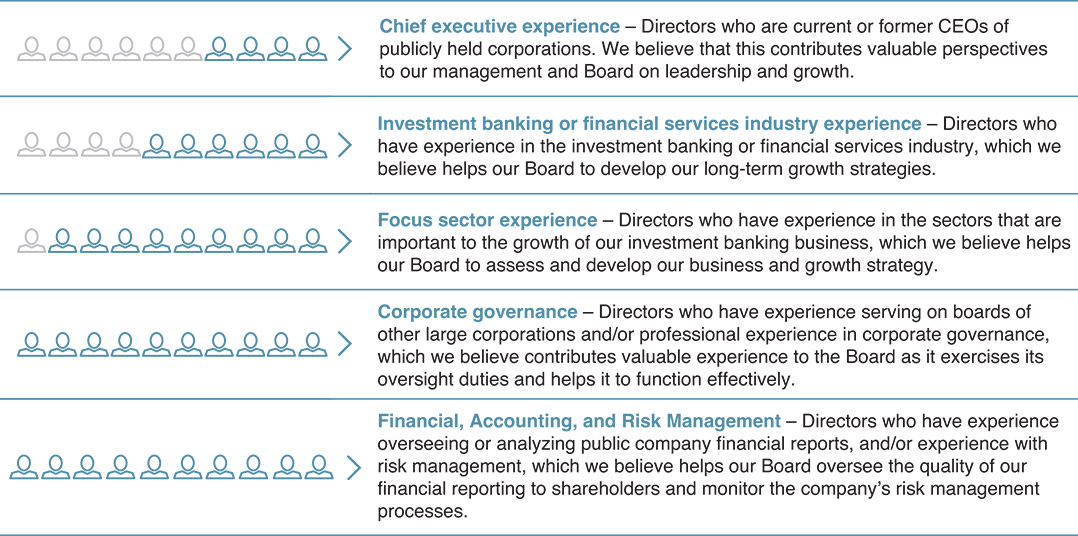Click the only gray person icon in Focus sector row

33,241
